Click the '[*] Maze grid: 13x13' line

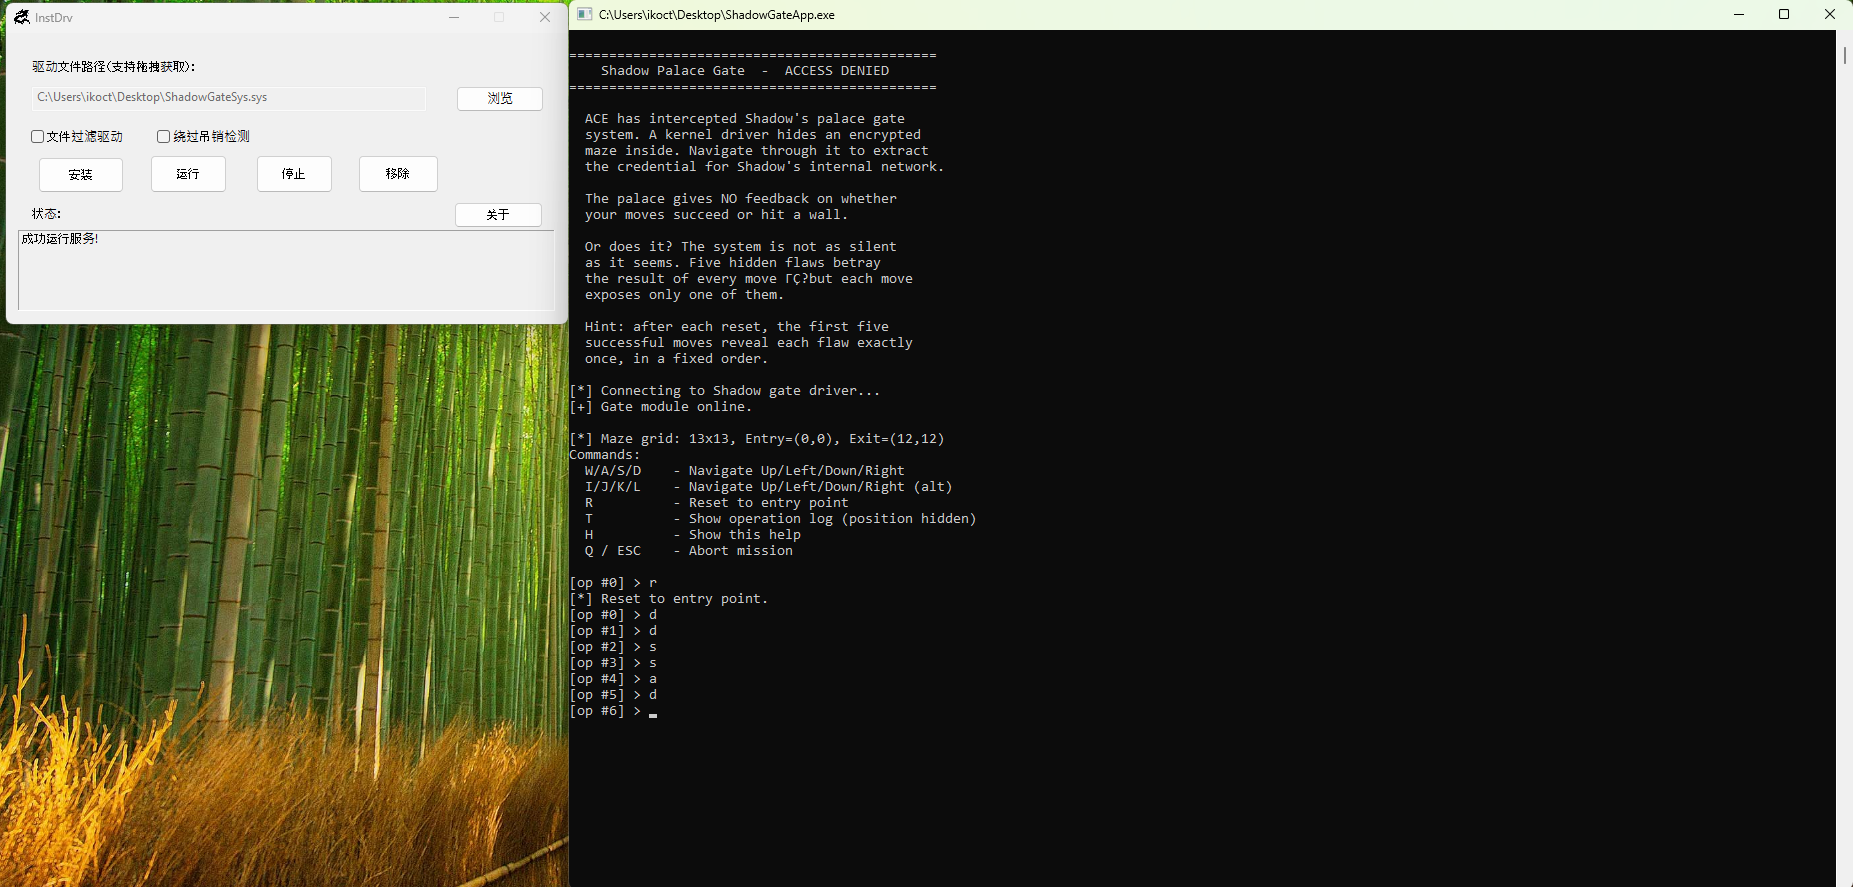[756, 439]
